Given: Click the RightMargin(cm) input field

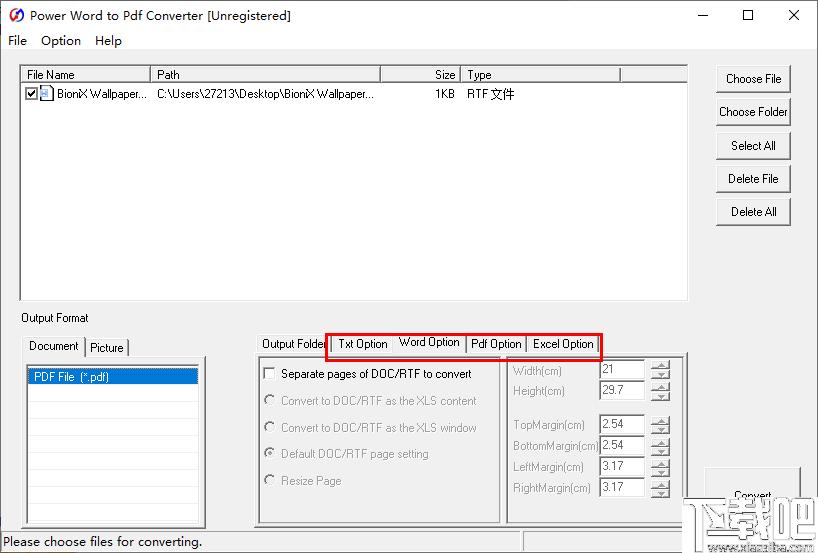Looking at the screenshot, I should (622, 487).
